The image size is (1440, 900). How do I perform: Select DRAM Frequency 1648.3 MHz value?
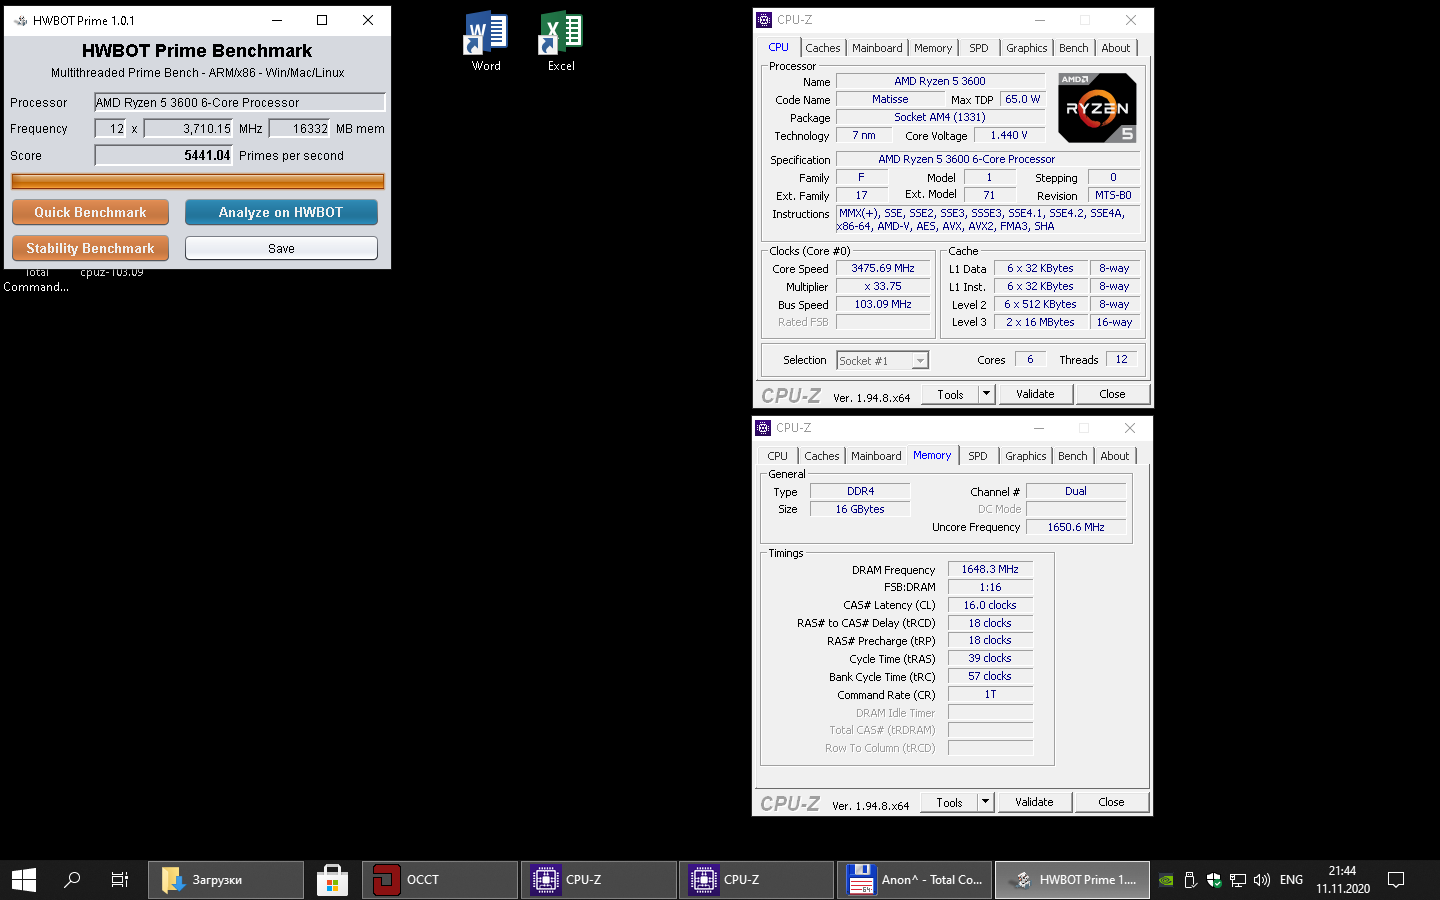pos(990,569)
